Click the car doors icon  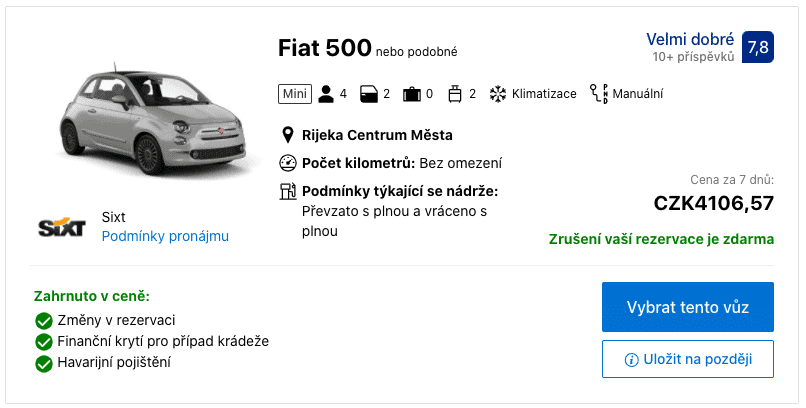[369, 94]
